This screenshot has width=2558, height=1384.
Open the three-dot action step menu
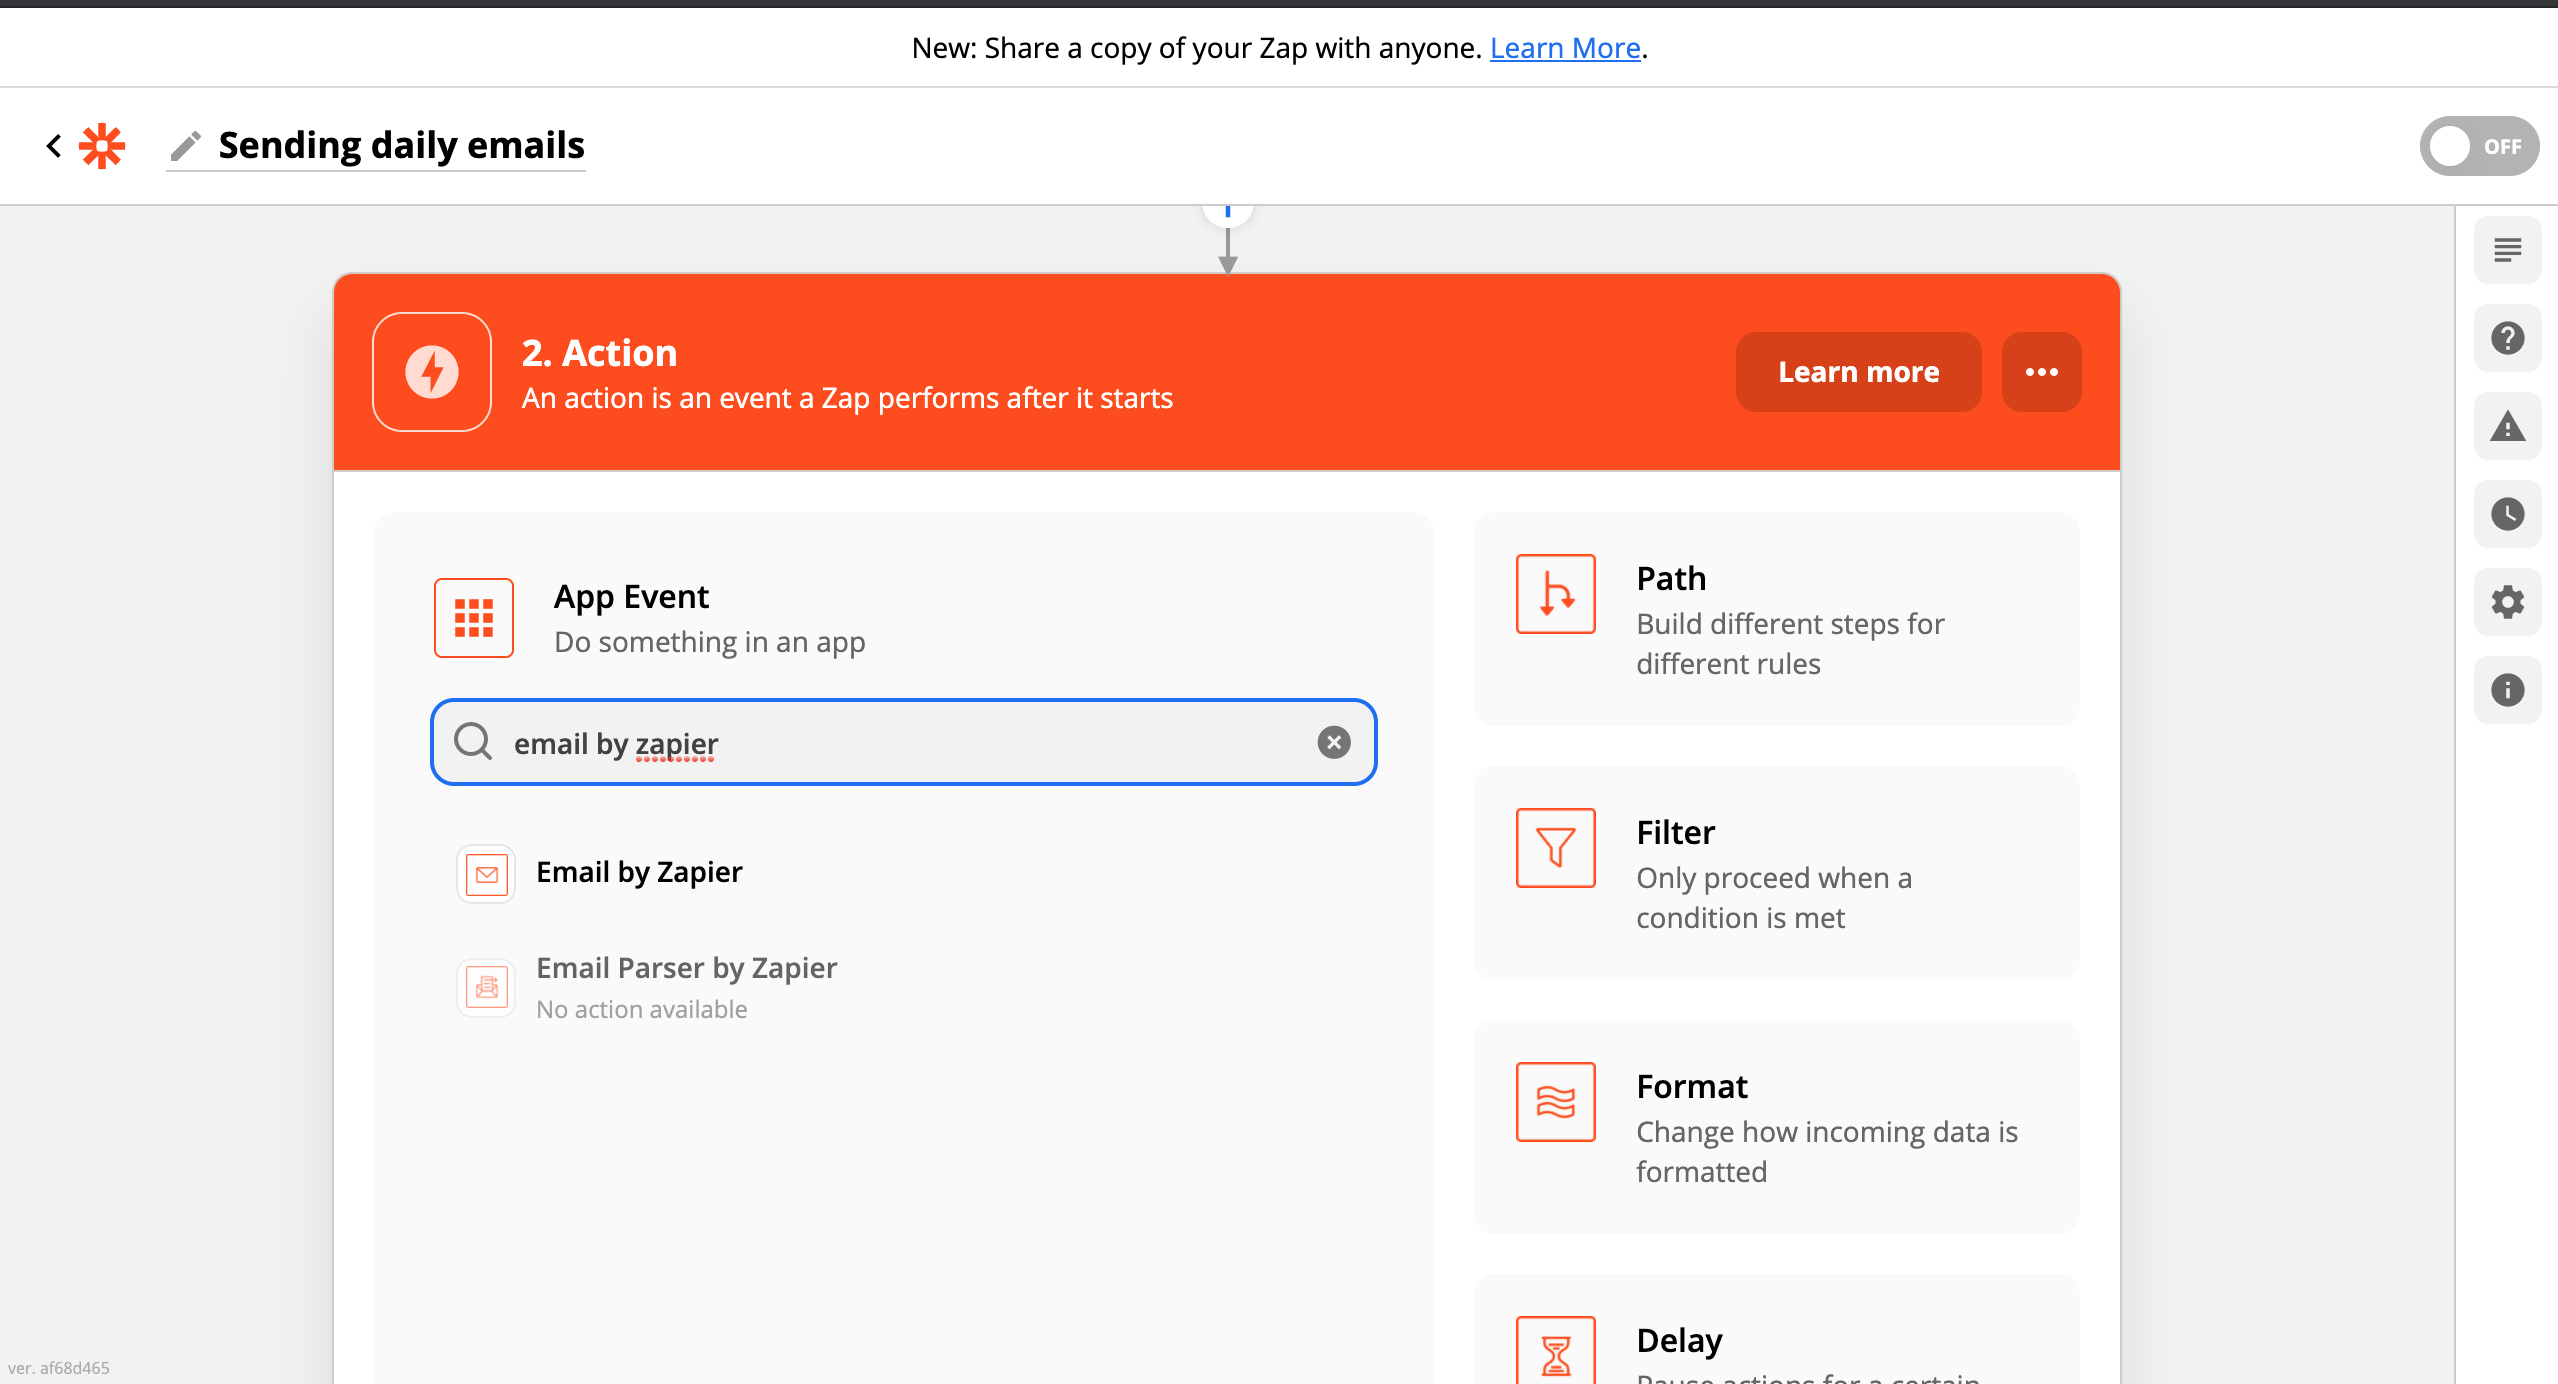2041,372
